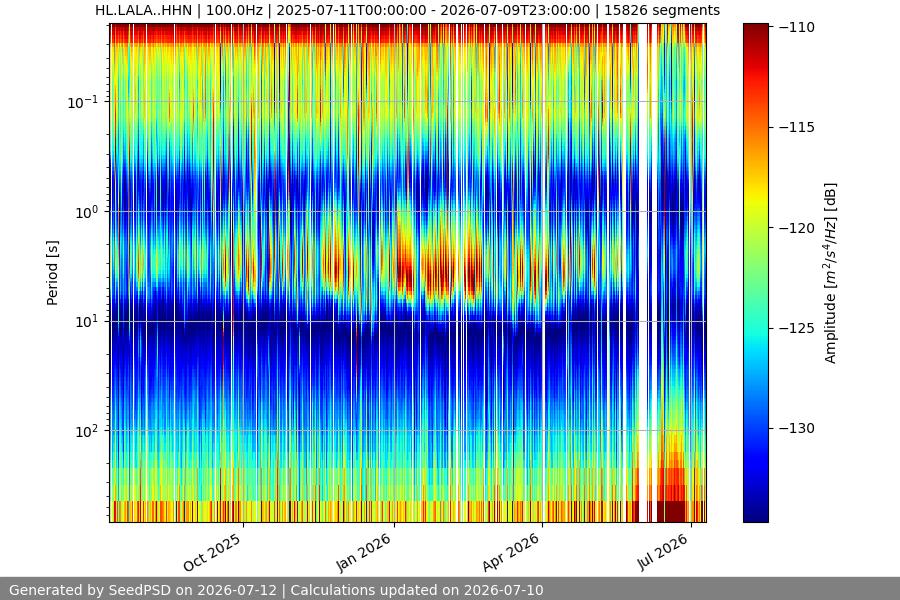
Task: Click the −110 colorbar tick label
Action: [x=797, y=27]
